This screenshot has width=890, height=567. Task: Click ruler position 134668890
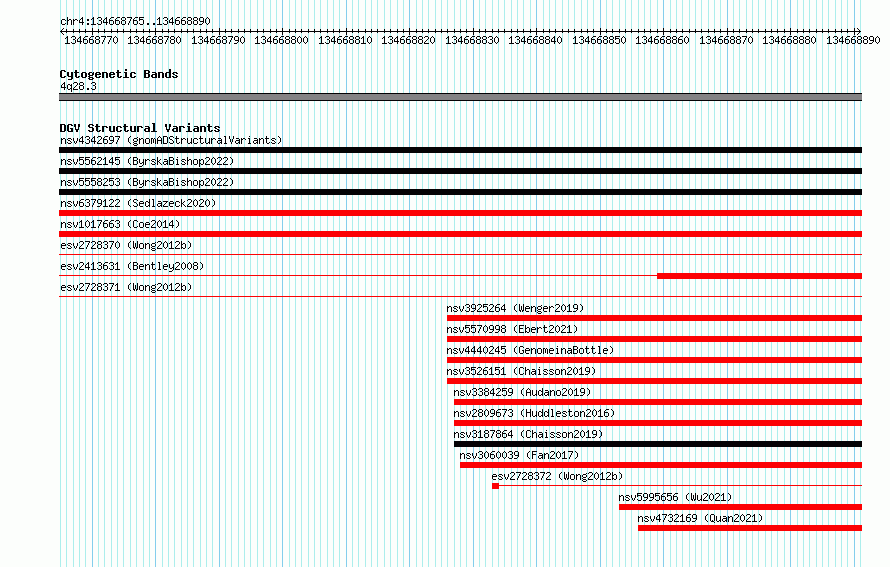point(853,40)
